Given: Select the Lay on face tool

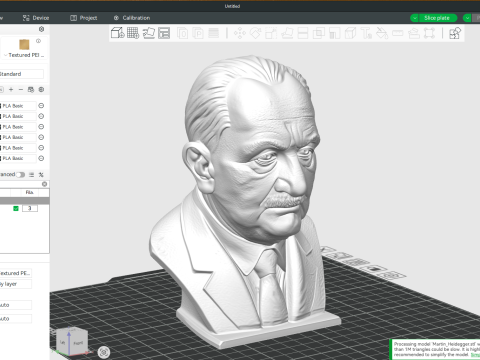Looking at the screenshot, I should tap(287, 33).
